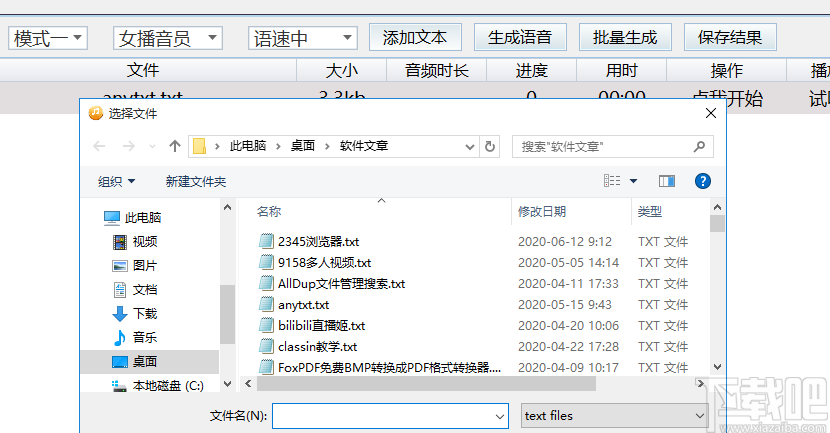Click the 用时 column header
830x433 pixels.
pos(621,70)
